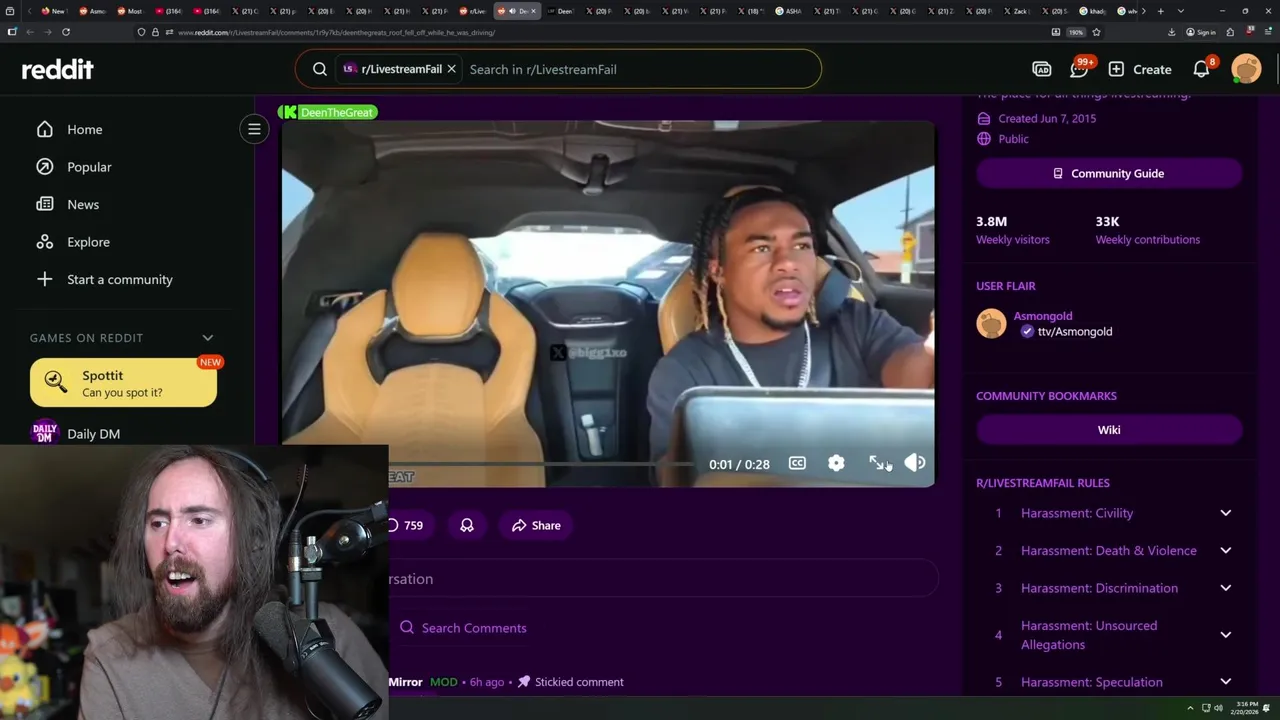
Task: Switch to the Zack browser tab
Action: 1018,11
